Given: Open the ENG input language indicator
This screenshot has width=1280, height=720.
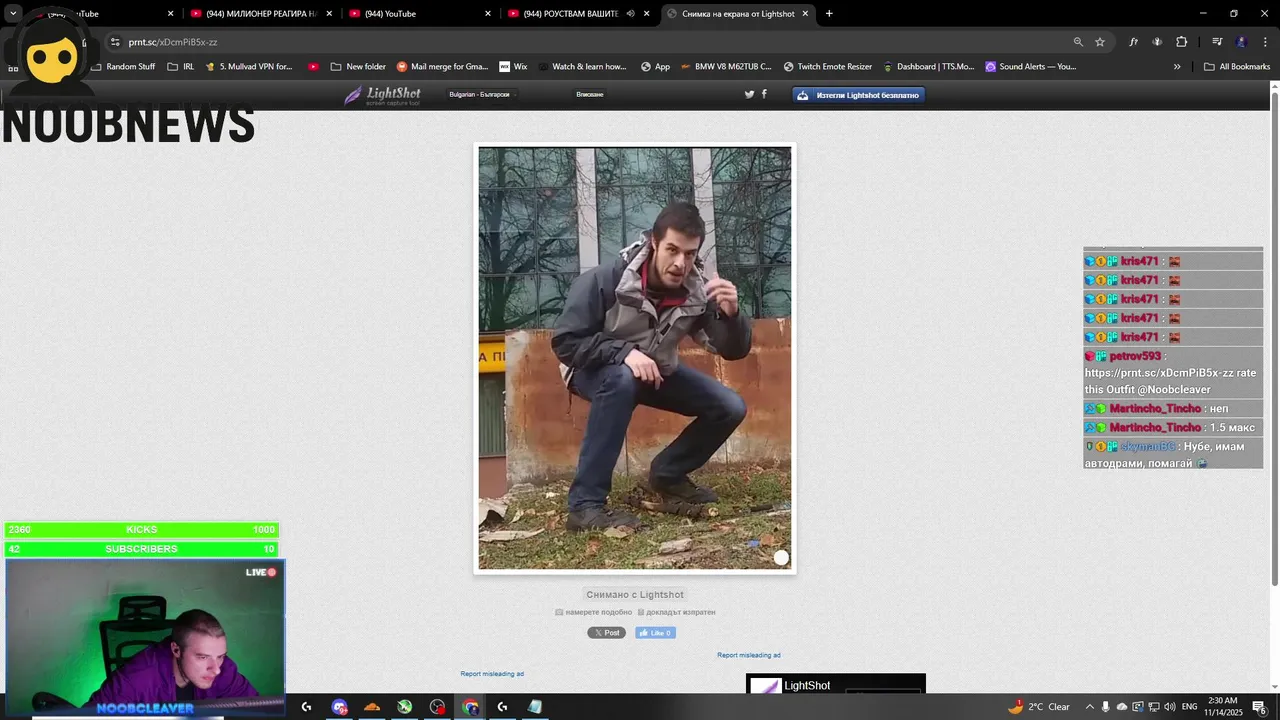Looking at the screenshot, I should 1189,707.
